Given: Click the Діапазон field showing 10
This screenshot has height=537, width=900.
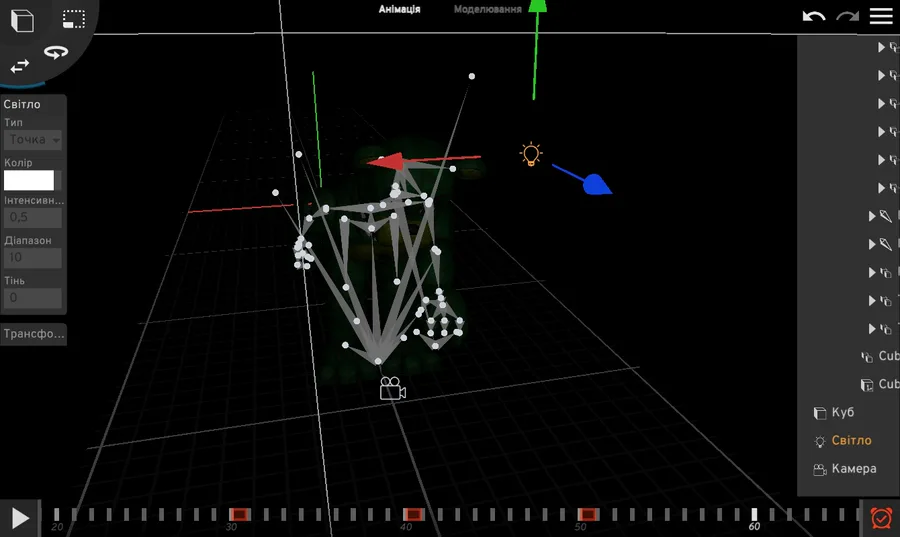Looking at the screenshot, I should (33, 258).
